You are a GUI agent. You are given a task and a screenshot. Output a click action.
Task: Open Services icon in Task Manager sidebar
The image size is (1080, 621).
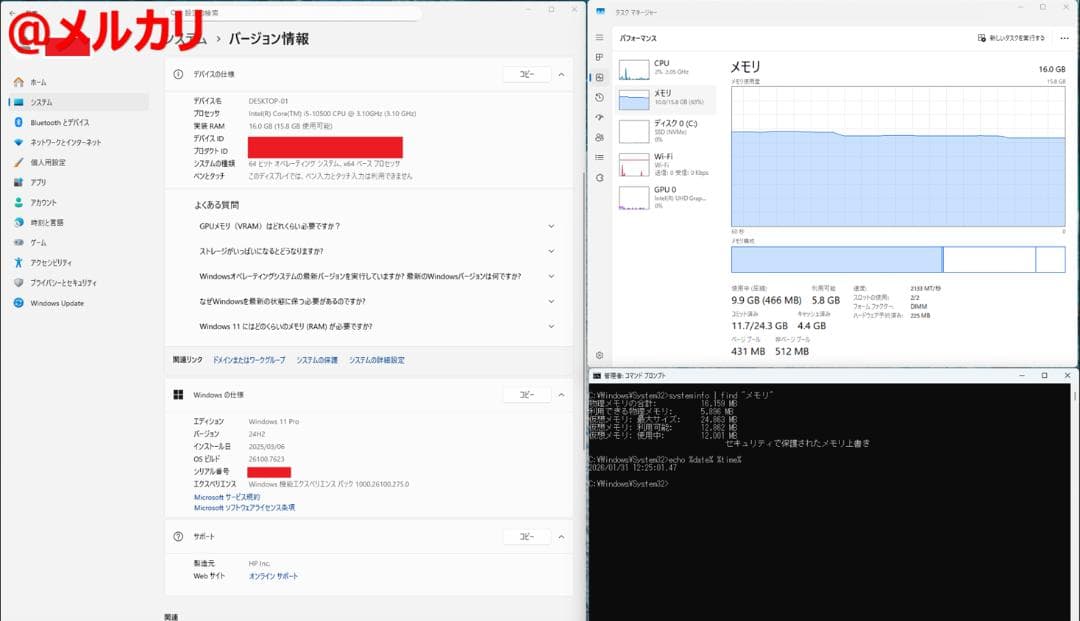pos(599,177)
